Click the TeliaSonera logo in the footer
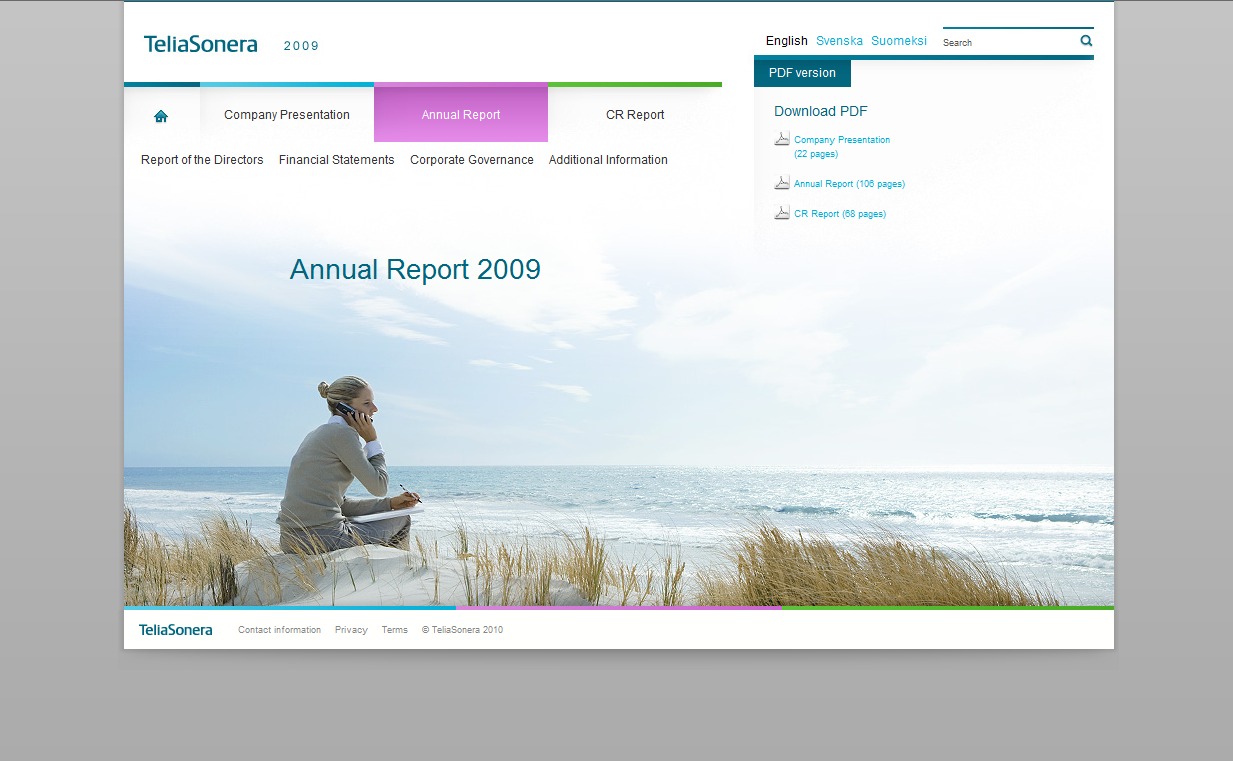1233x761 pixels. click(x=176, y=630)
